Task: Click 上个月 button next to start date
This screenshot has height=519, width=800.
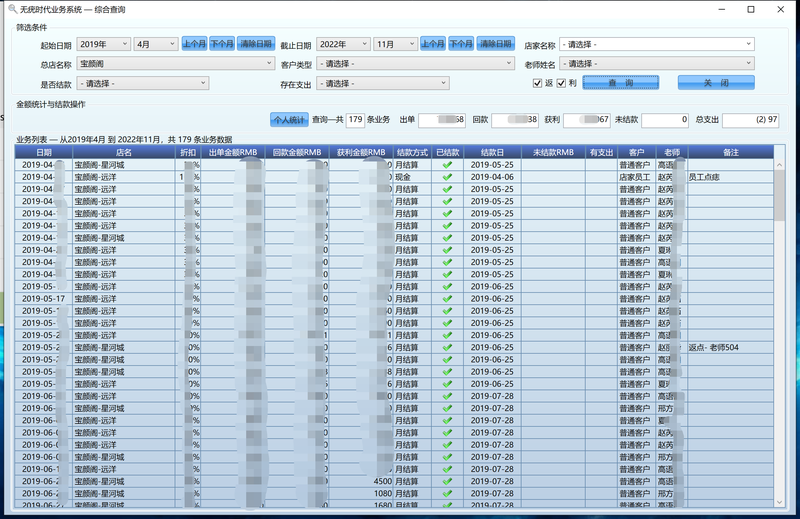Action: tap(194, 44)
